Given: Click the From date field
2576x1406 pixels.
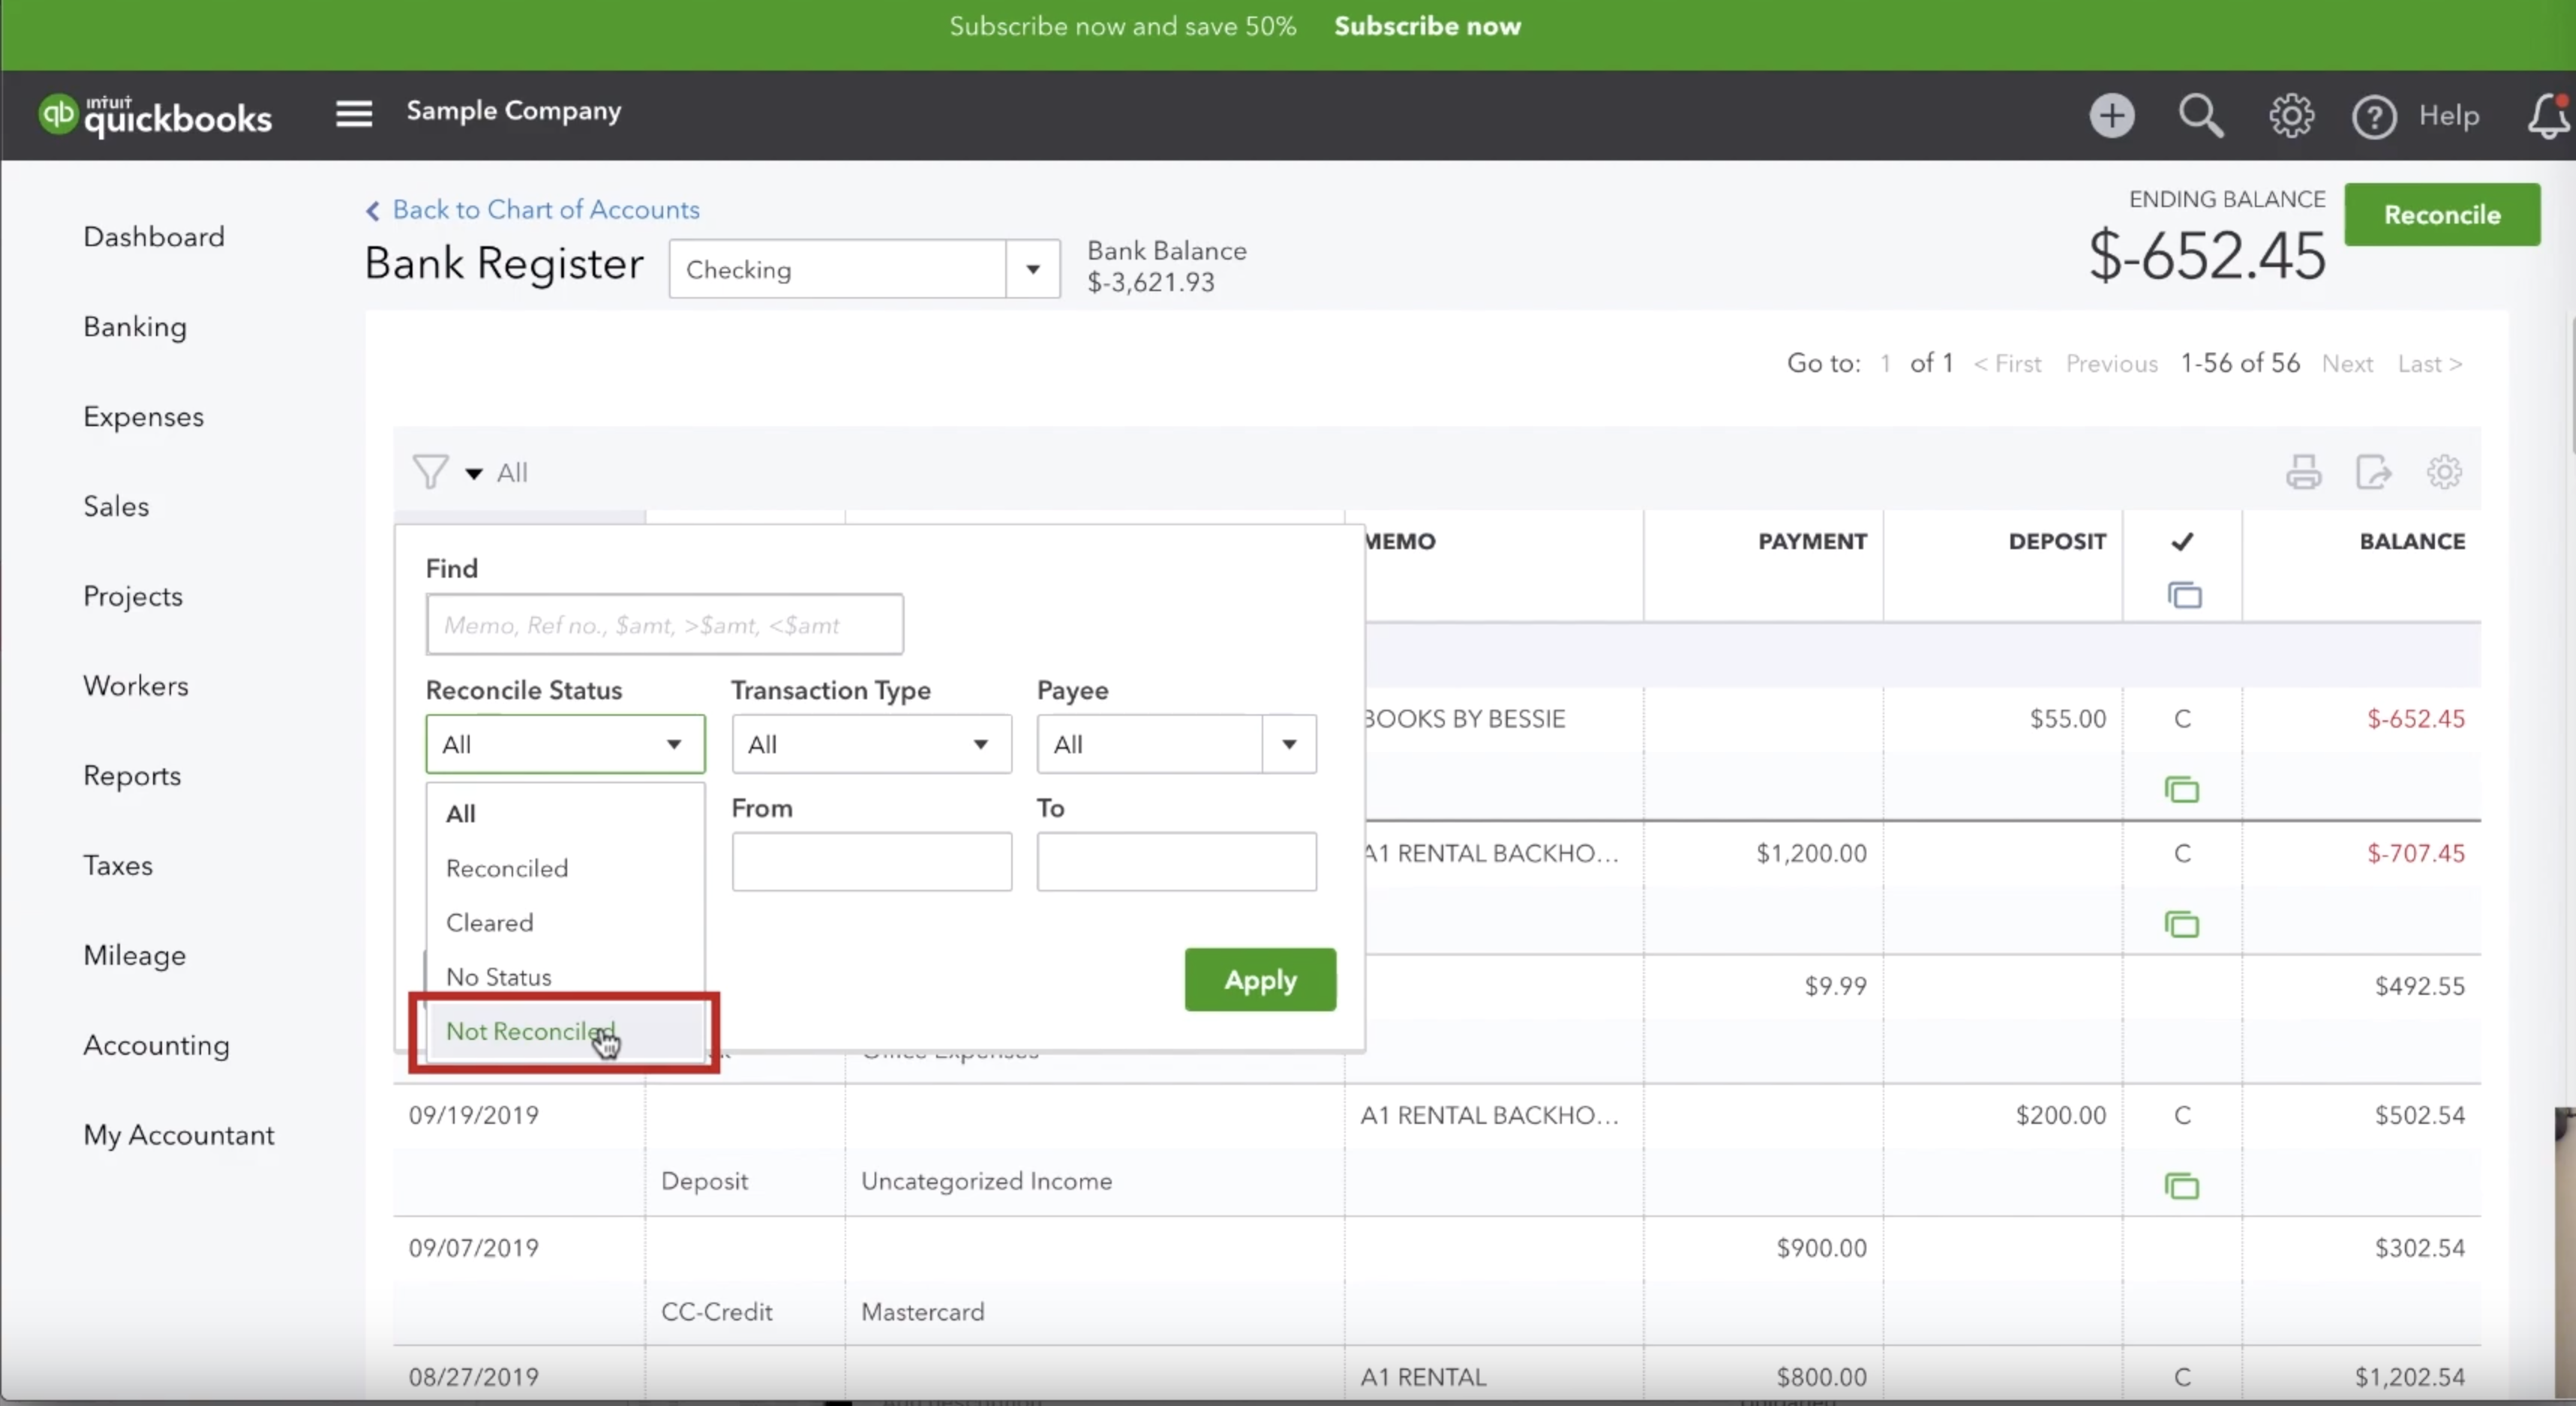Looking at the screenshot, I should pos(871,861).
